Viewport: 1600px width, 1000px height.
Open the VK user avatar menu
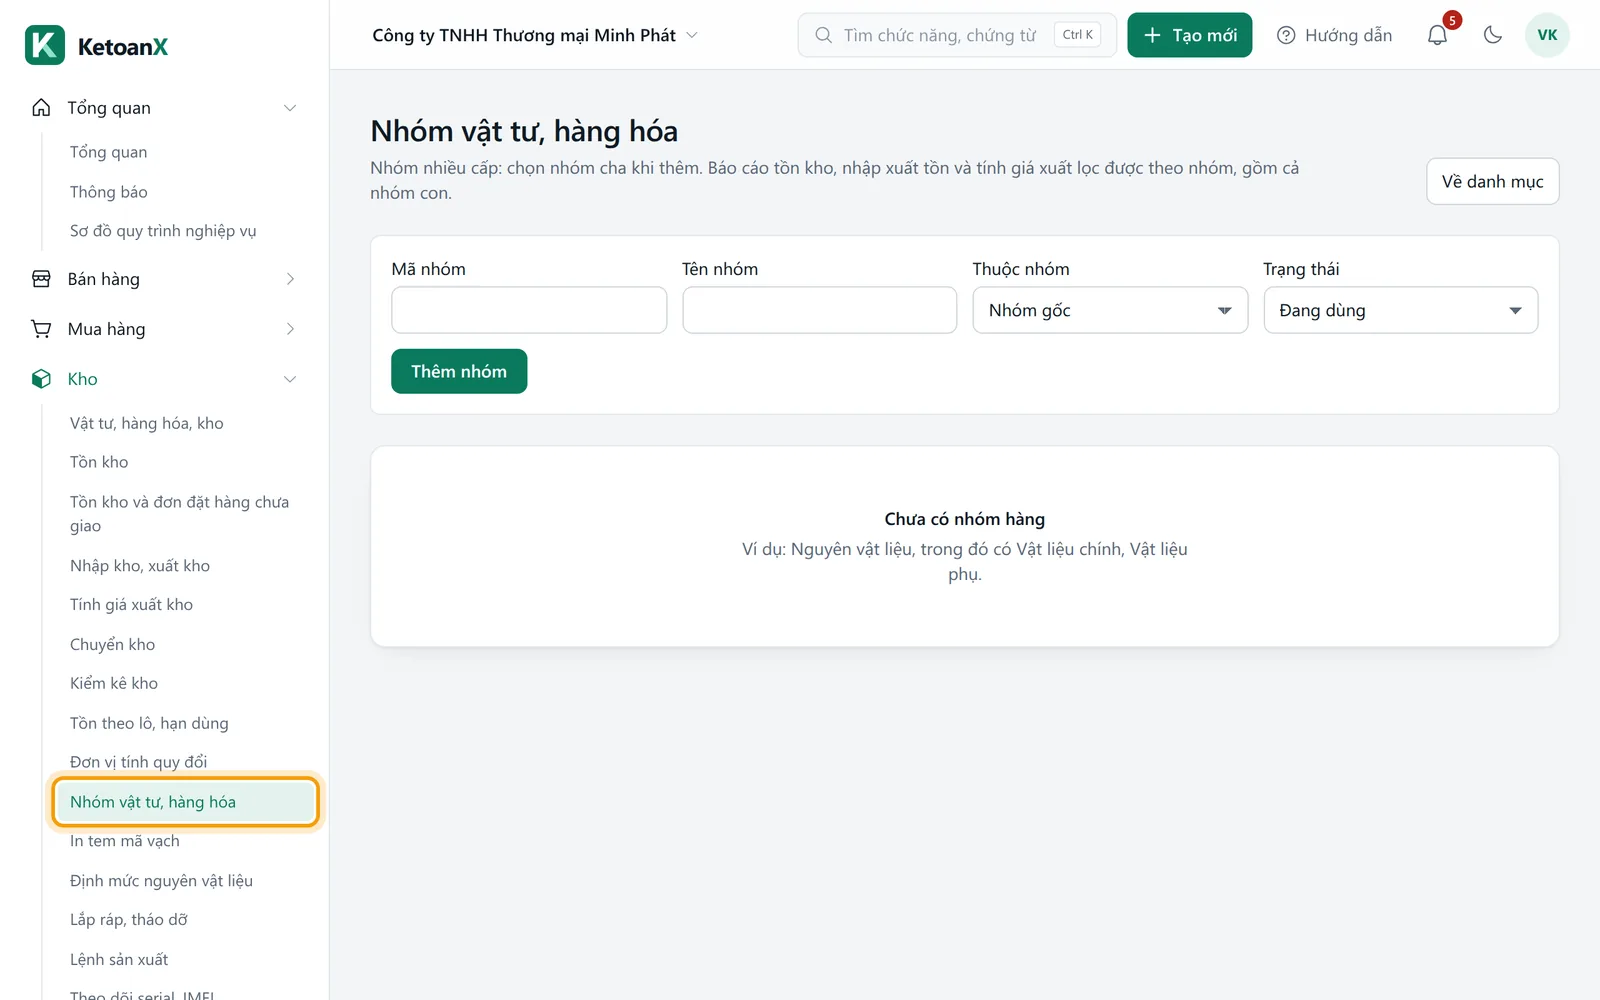[x=1547, y=35]
